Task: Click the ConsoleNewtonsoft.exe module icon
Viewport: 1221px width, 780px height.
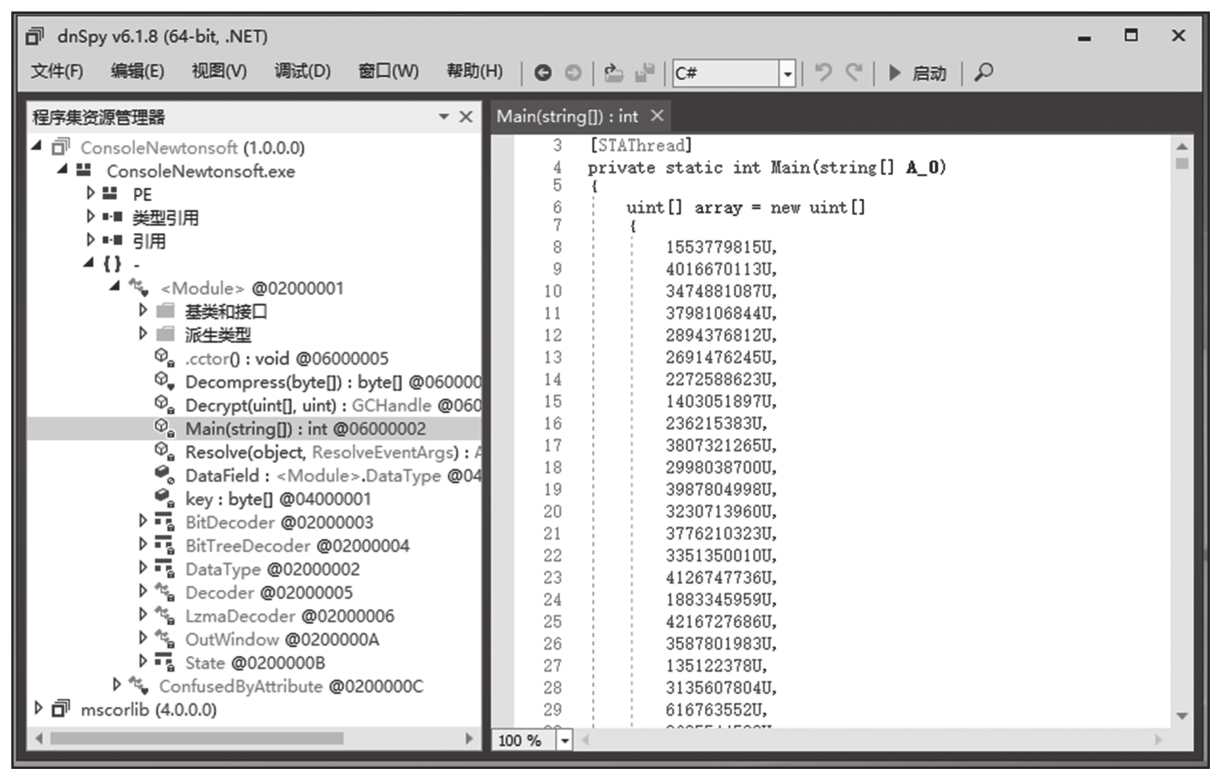Action: point(85,171)
